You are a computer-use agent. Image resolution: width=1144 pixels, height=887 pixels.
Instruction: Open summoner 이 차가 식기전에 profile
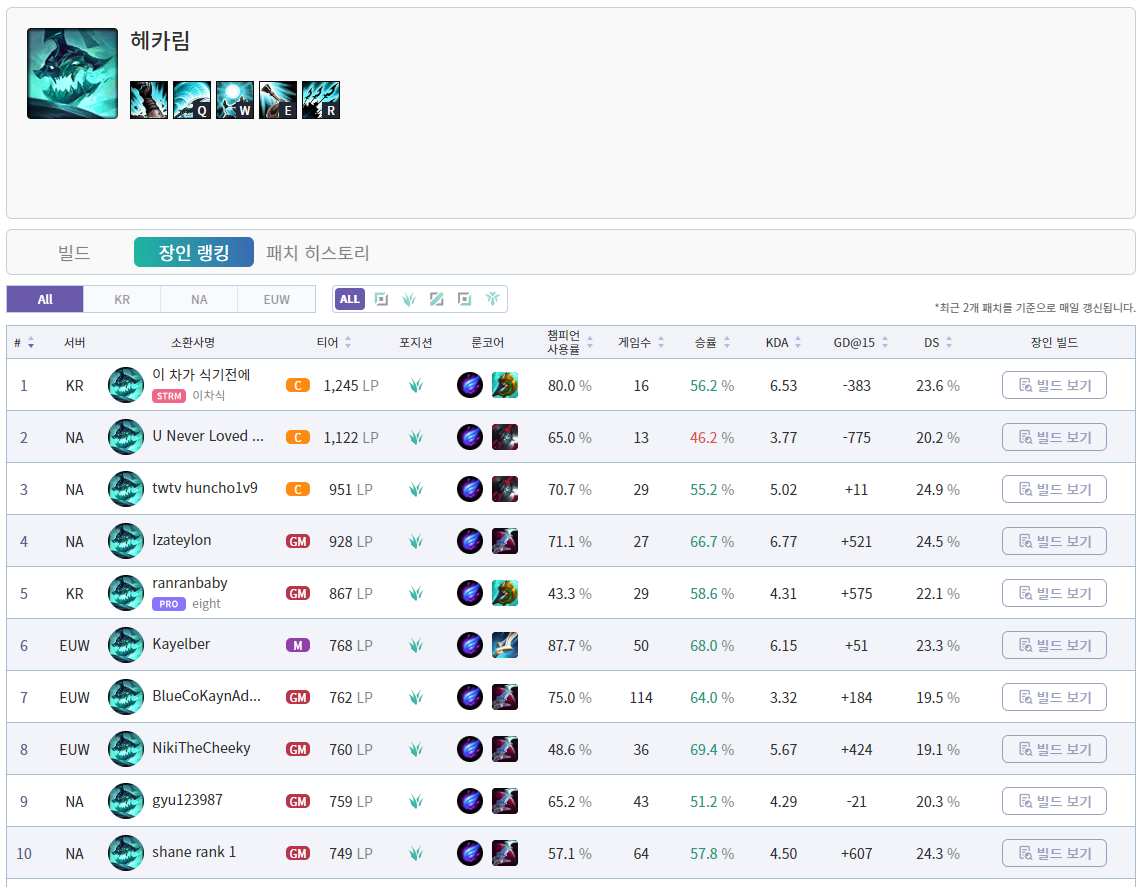coord(201,375)
